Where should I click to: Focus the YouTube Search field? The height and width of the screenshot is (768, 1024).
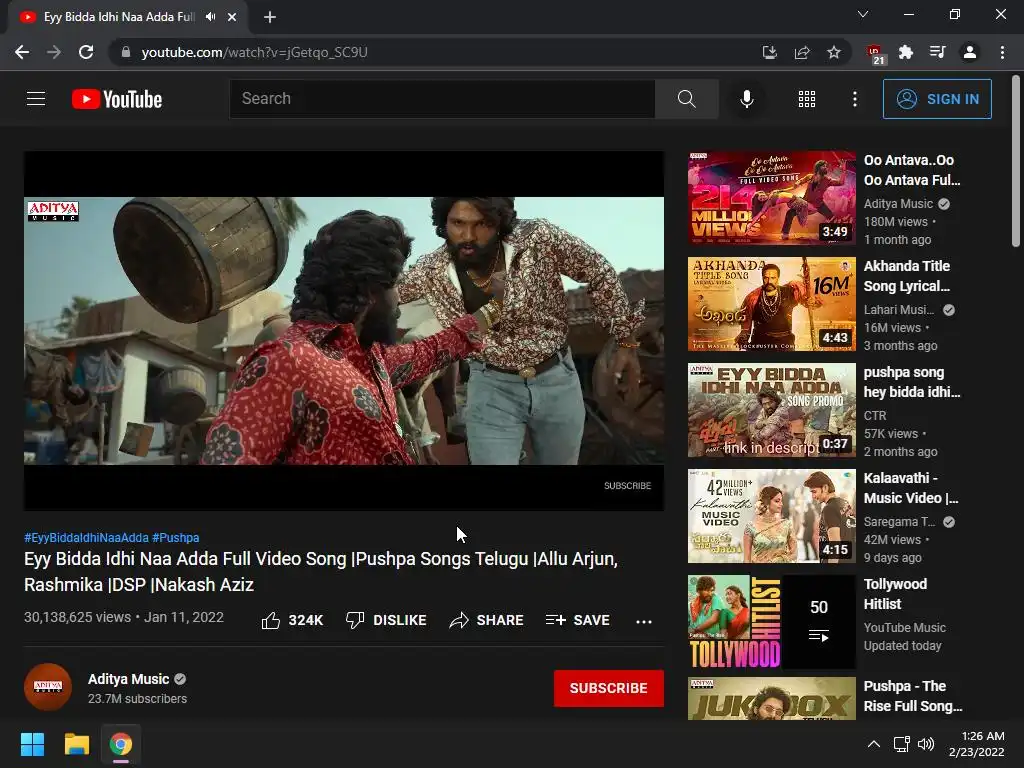pos(442,99)
